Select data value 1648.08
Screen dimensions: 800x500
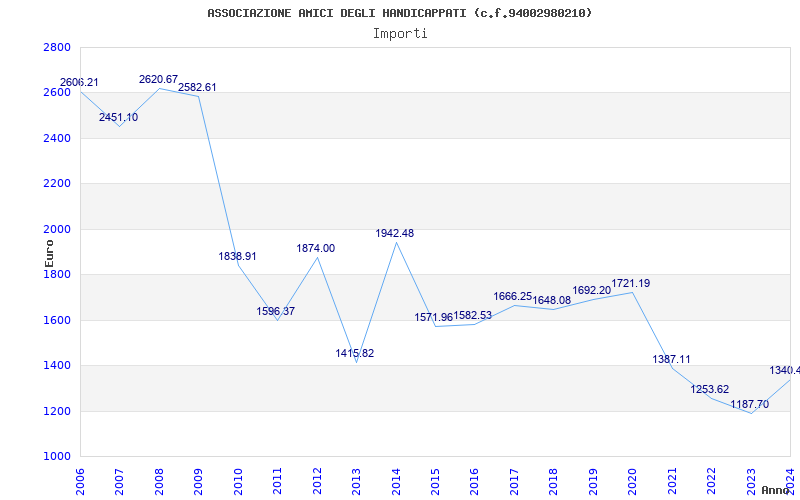(x=552, y=300)
